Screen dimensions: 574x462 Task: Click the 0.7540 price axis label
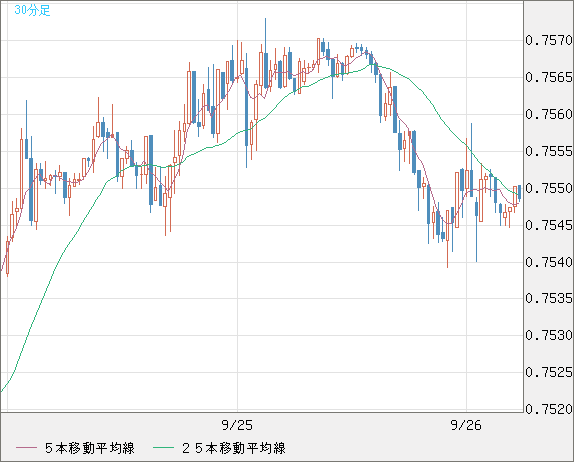pos(549,262)
